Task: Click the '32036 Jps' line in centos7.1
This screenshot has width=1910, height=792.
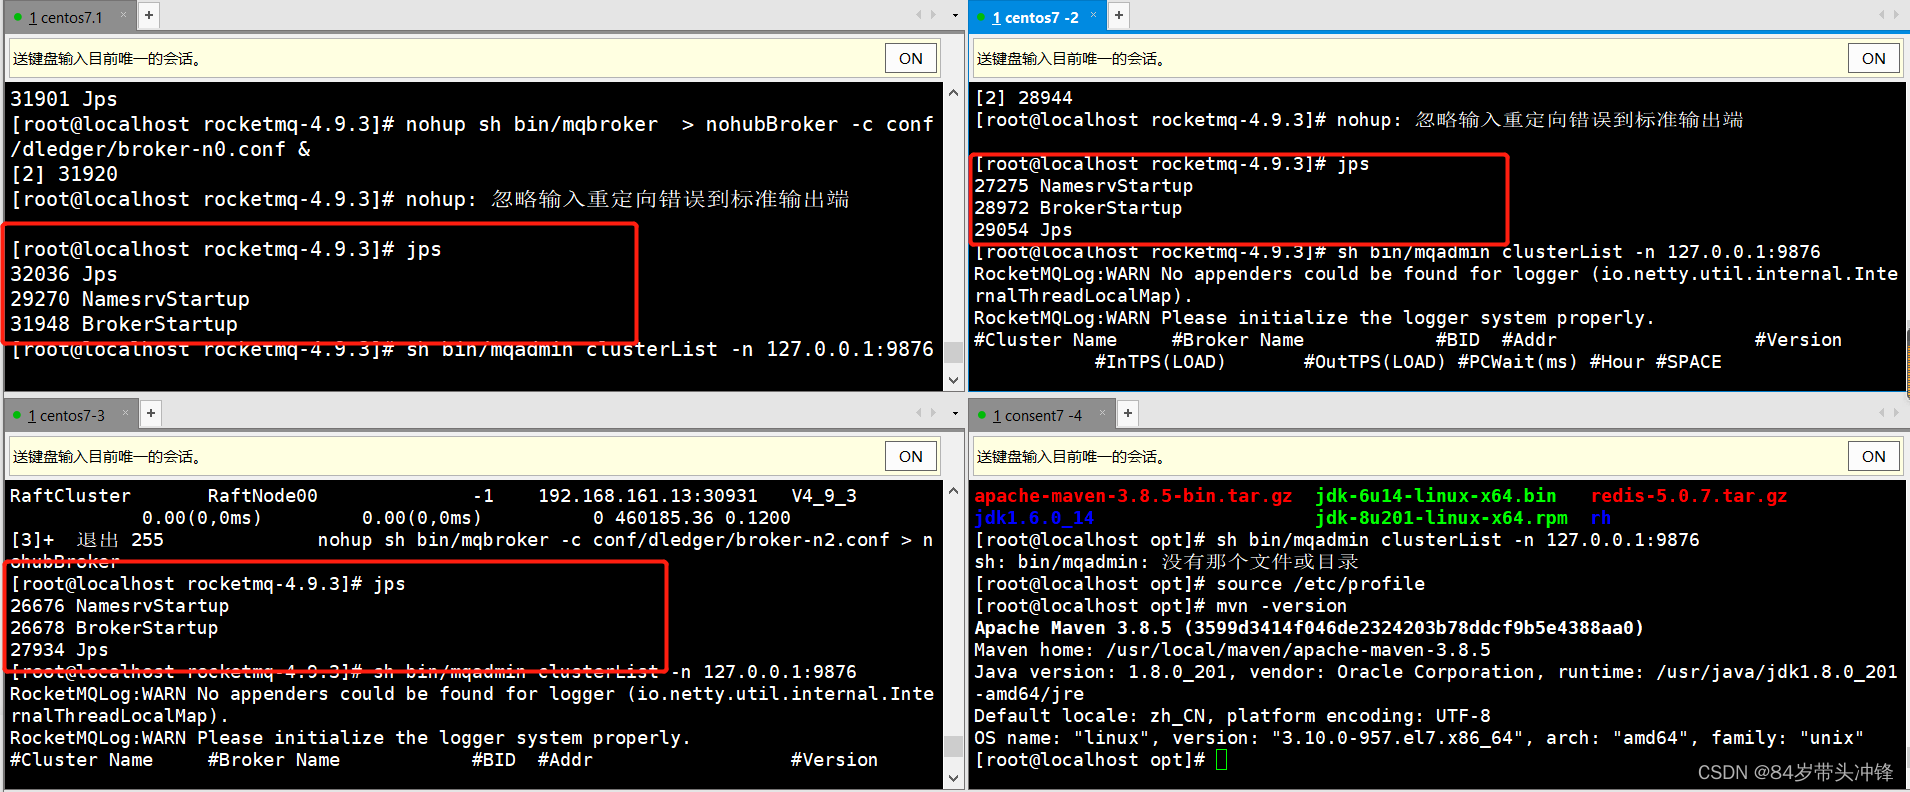Action: (x=64, y=274)
